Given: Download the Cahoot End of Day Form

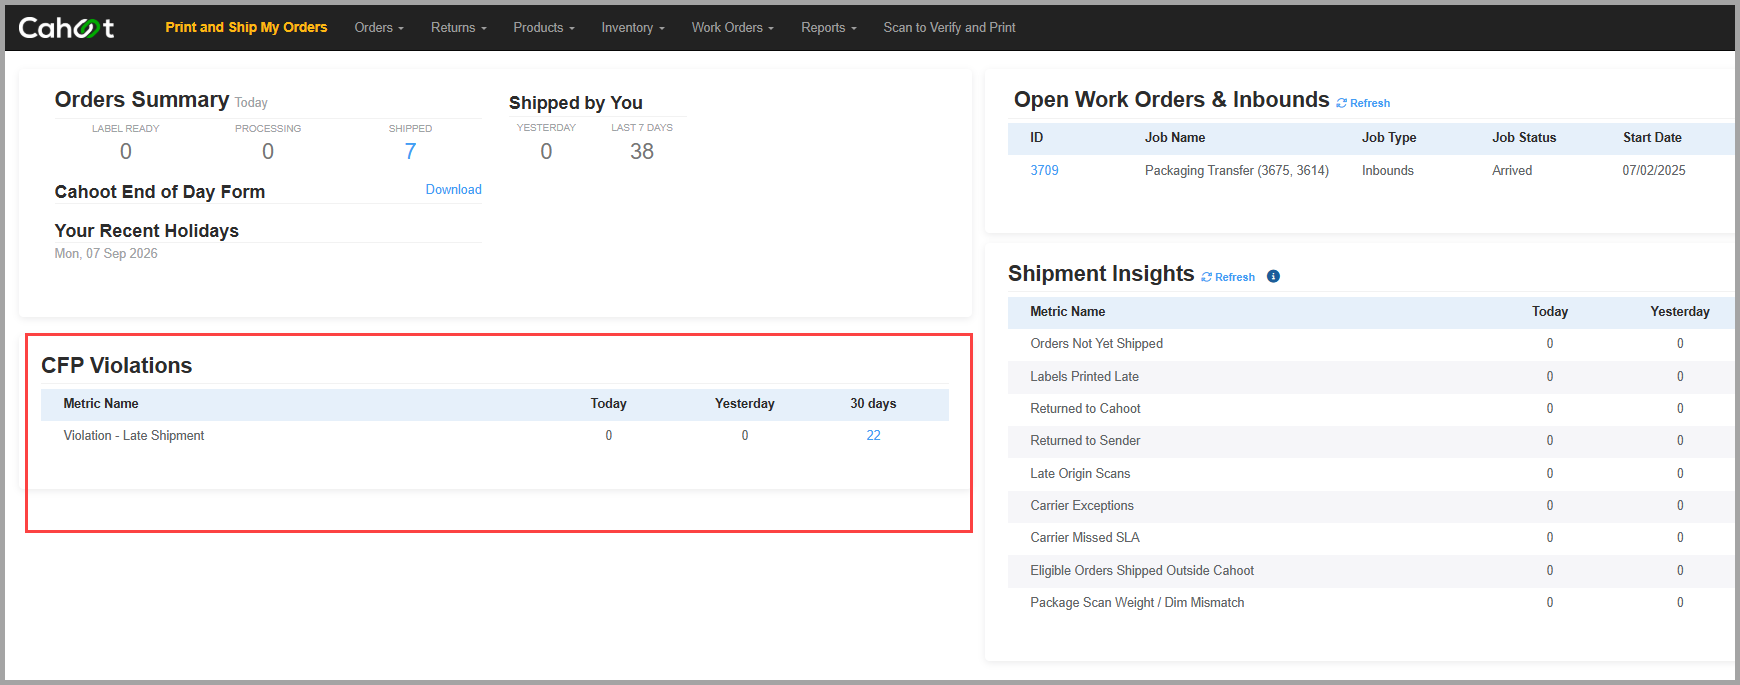Looking at the screenshot, I should click(453, 189).
